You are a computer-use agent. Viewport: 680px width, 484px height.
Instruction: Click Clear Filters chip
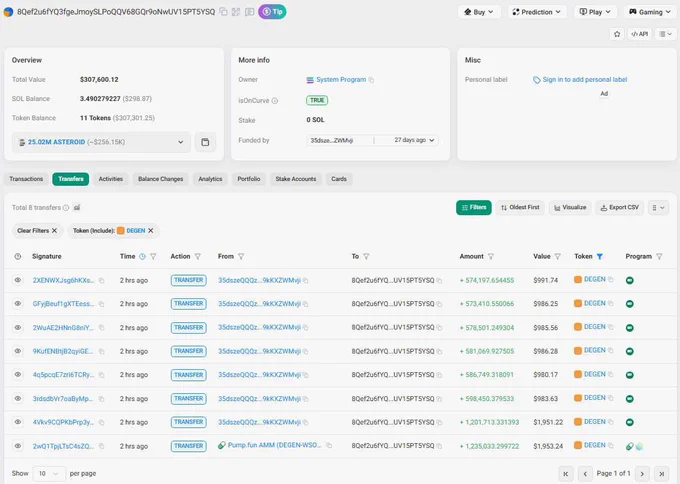(x=37, y=231)
